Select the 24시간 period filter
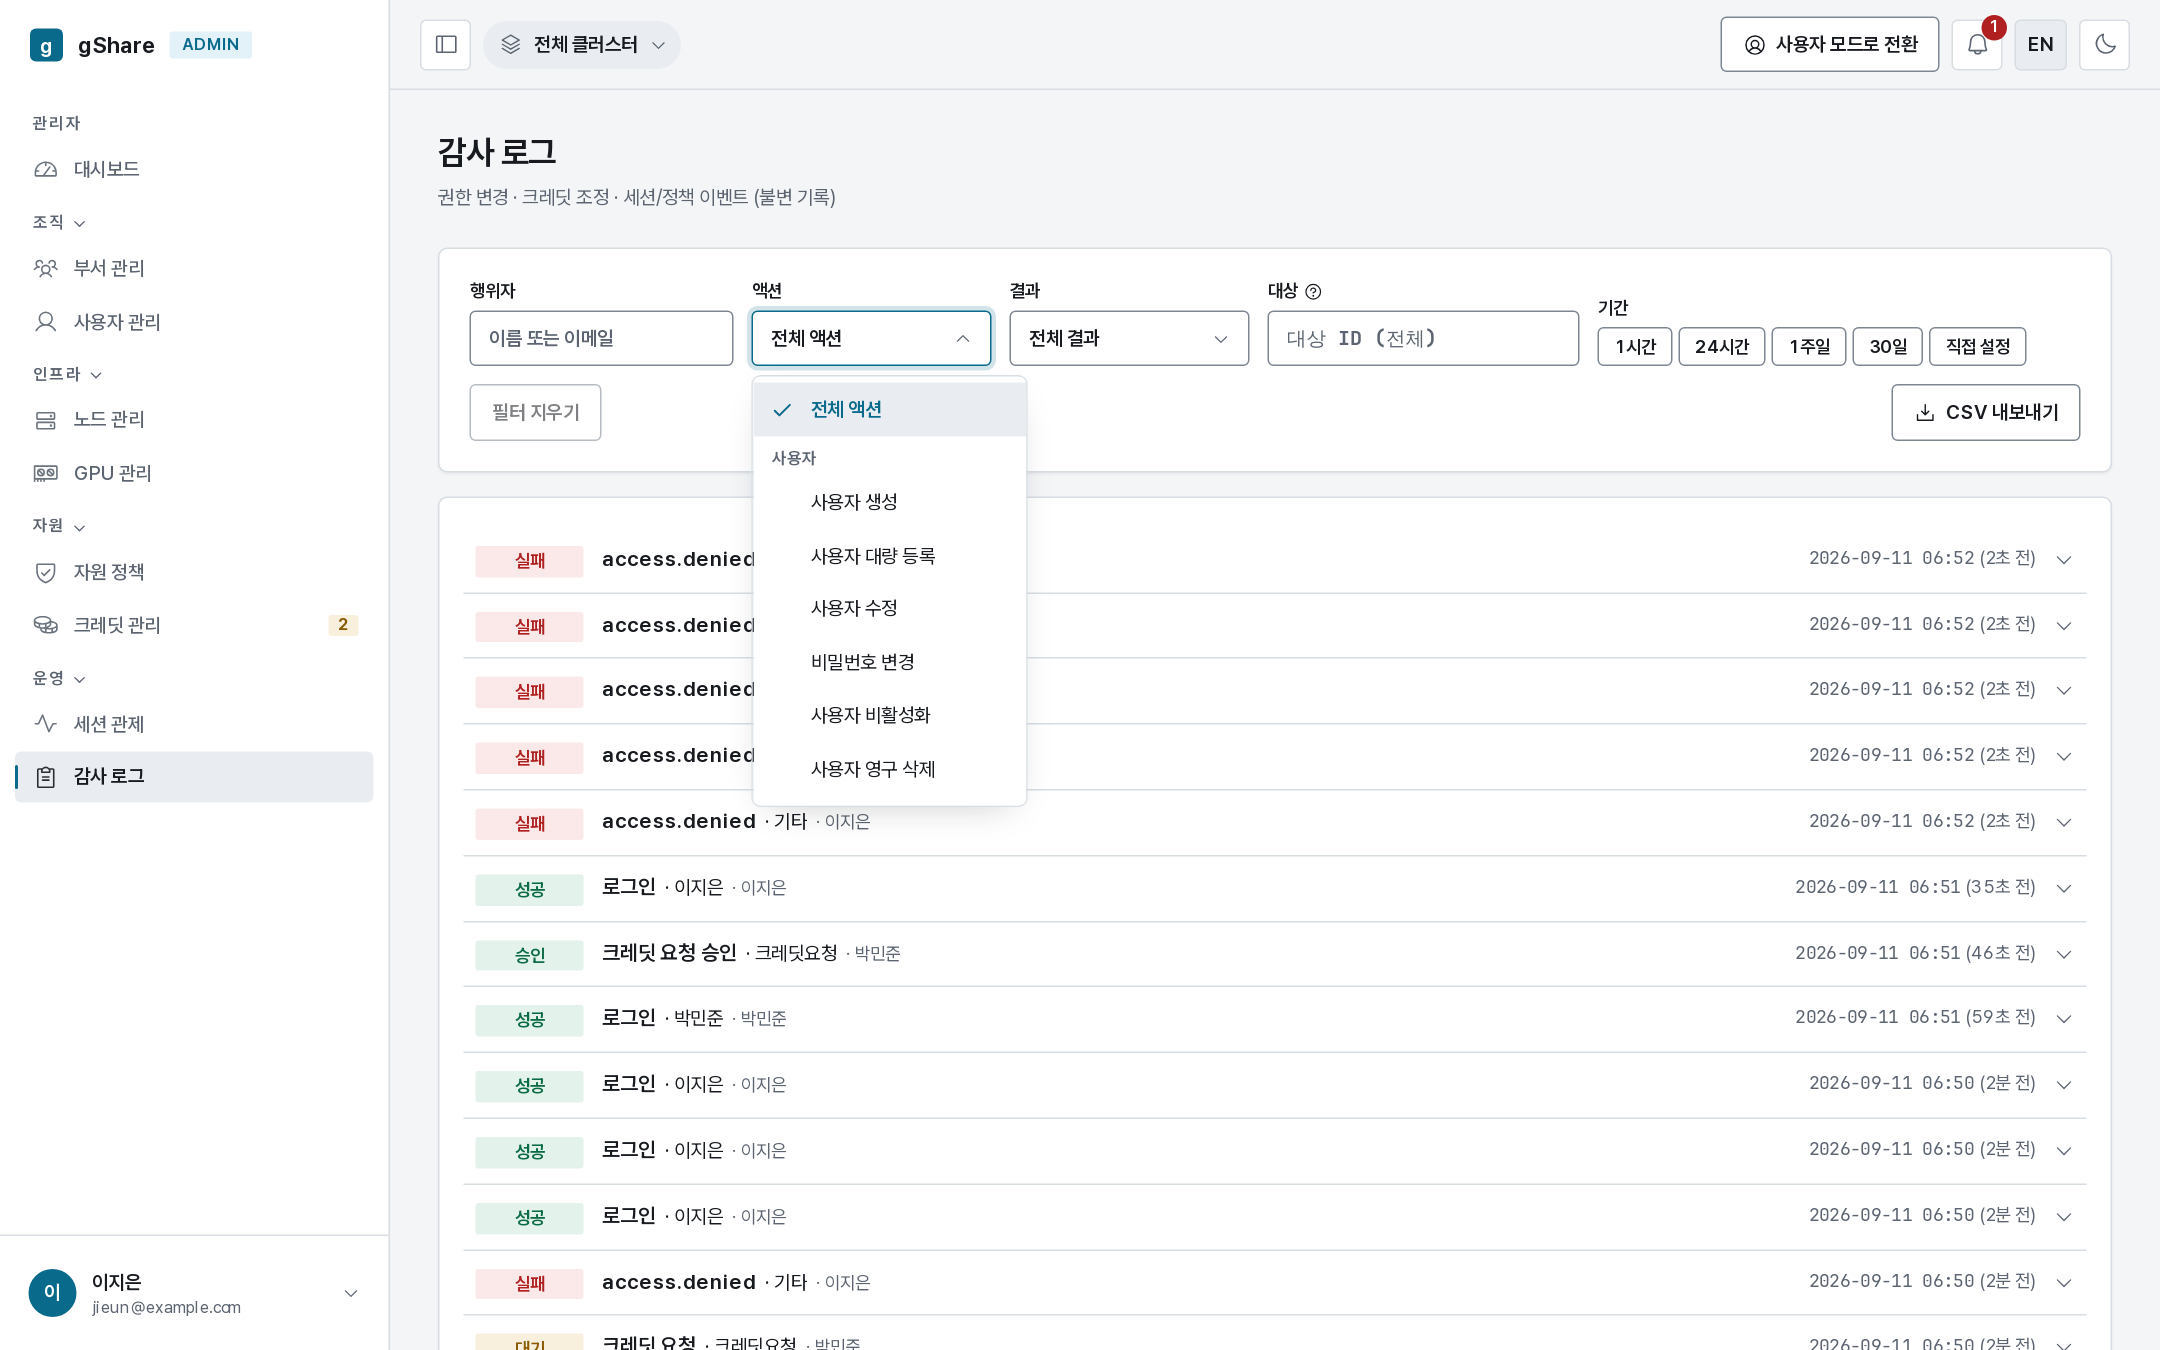The image size is (2160, 1350). point(1721,347)
